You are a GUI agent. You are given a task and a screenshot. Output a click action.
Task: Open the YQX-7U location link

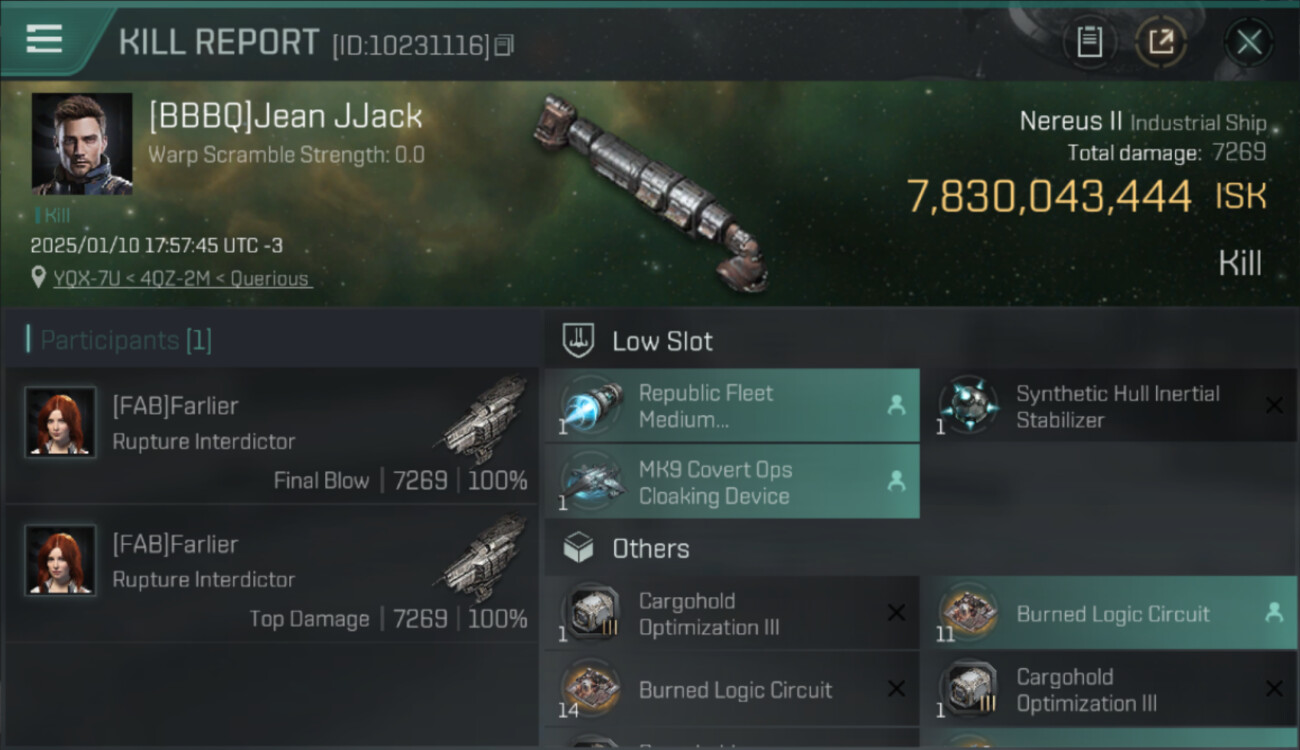tap(182, 279)
